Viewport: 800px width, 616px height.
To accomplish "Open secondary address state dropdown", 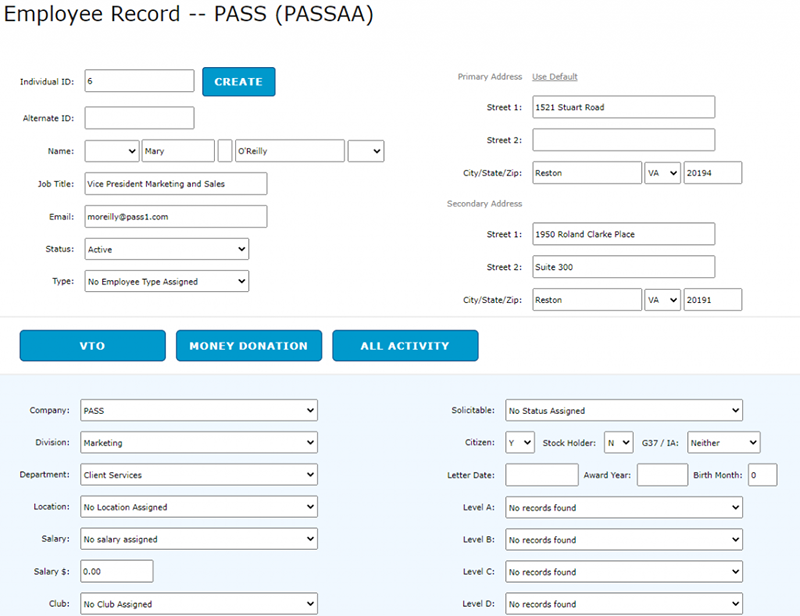I will 662,300.
